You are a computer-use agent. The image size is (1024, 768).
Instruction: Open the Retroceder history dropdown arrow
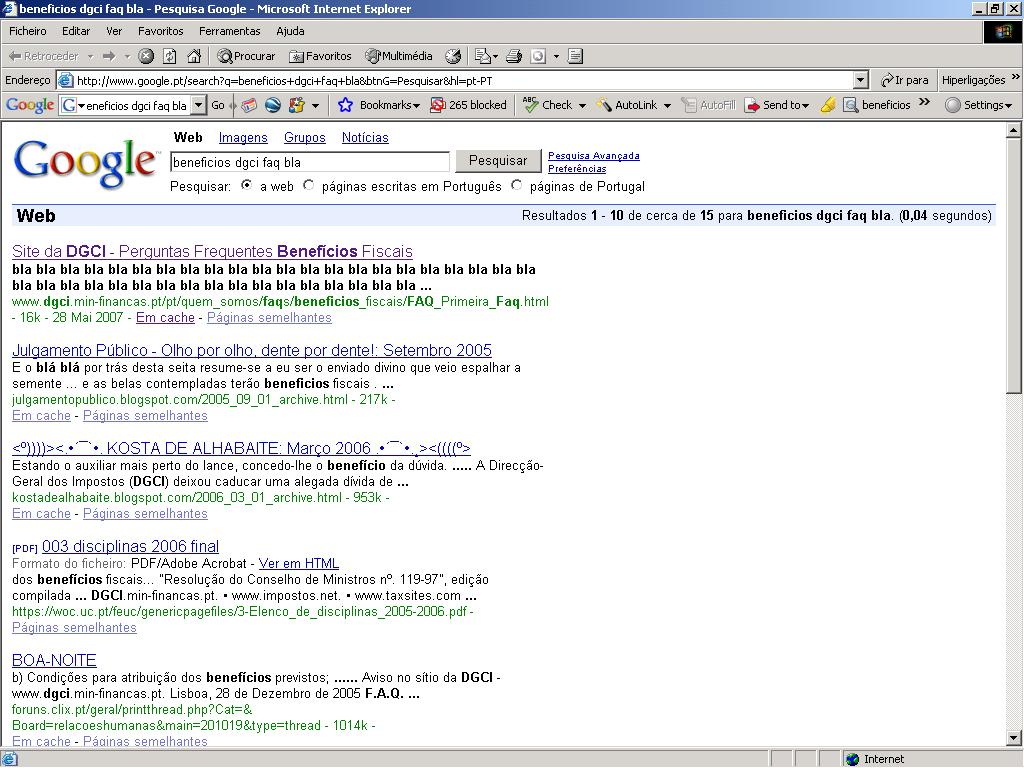pos(91,56)
